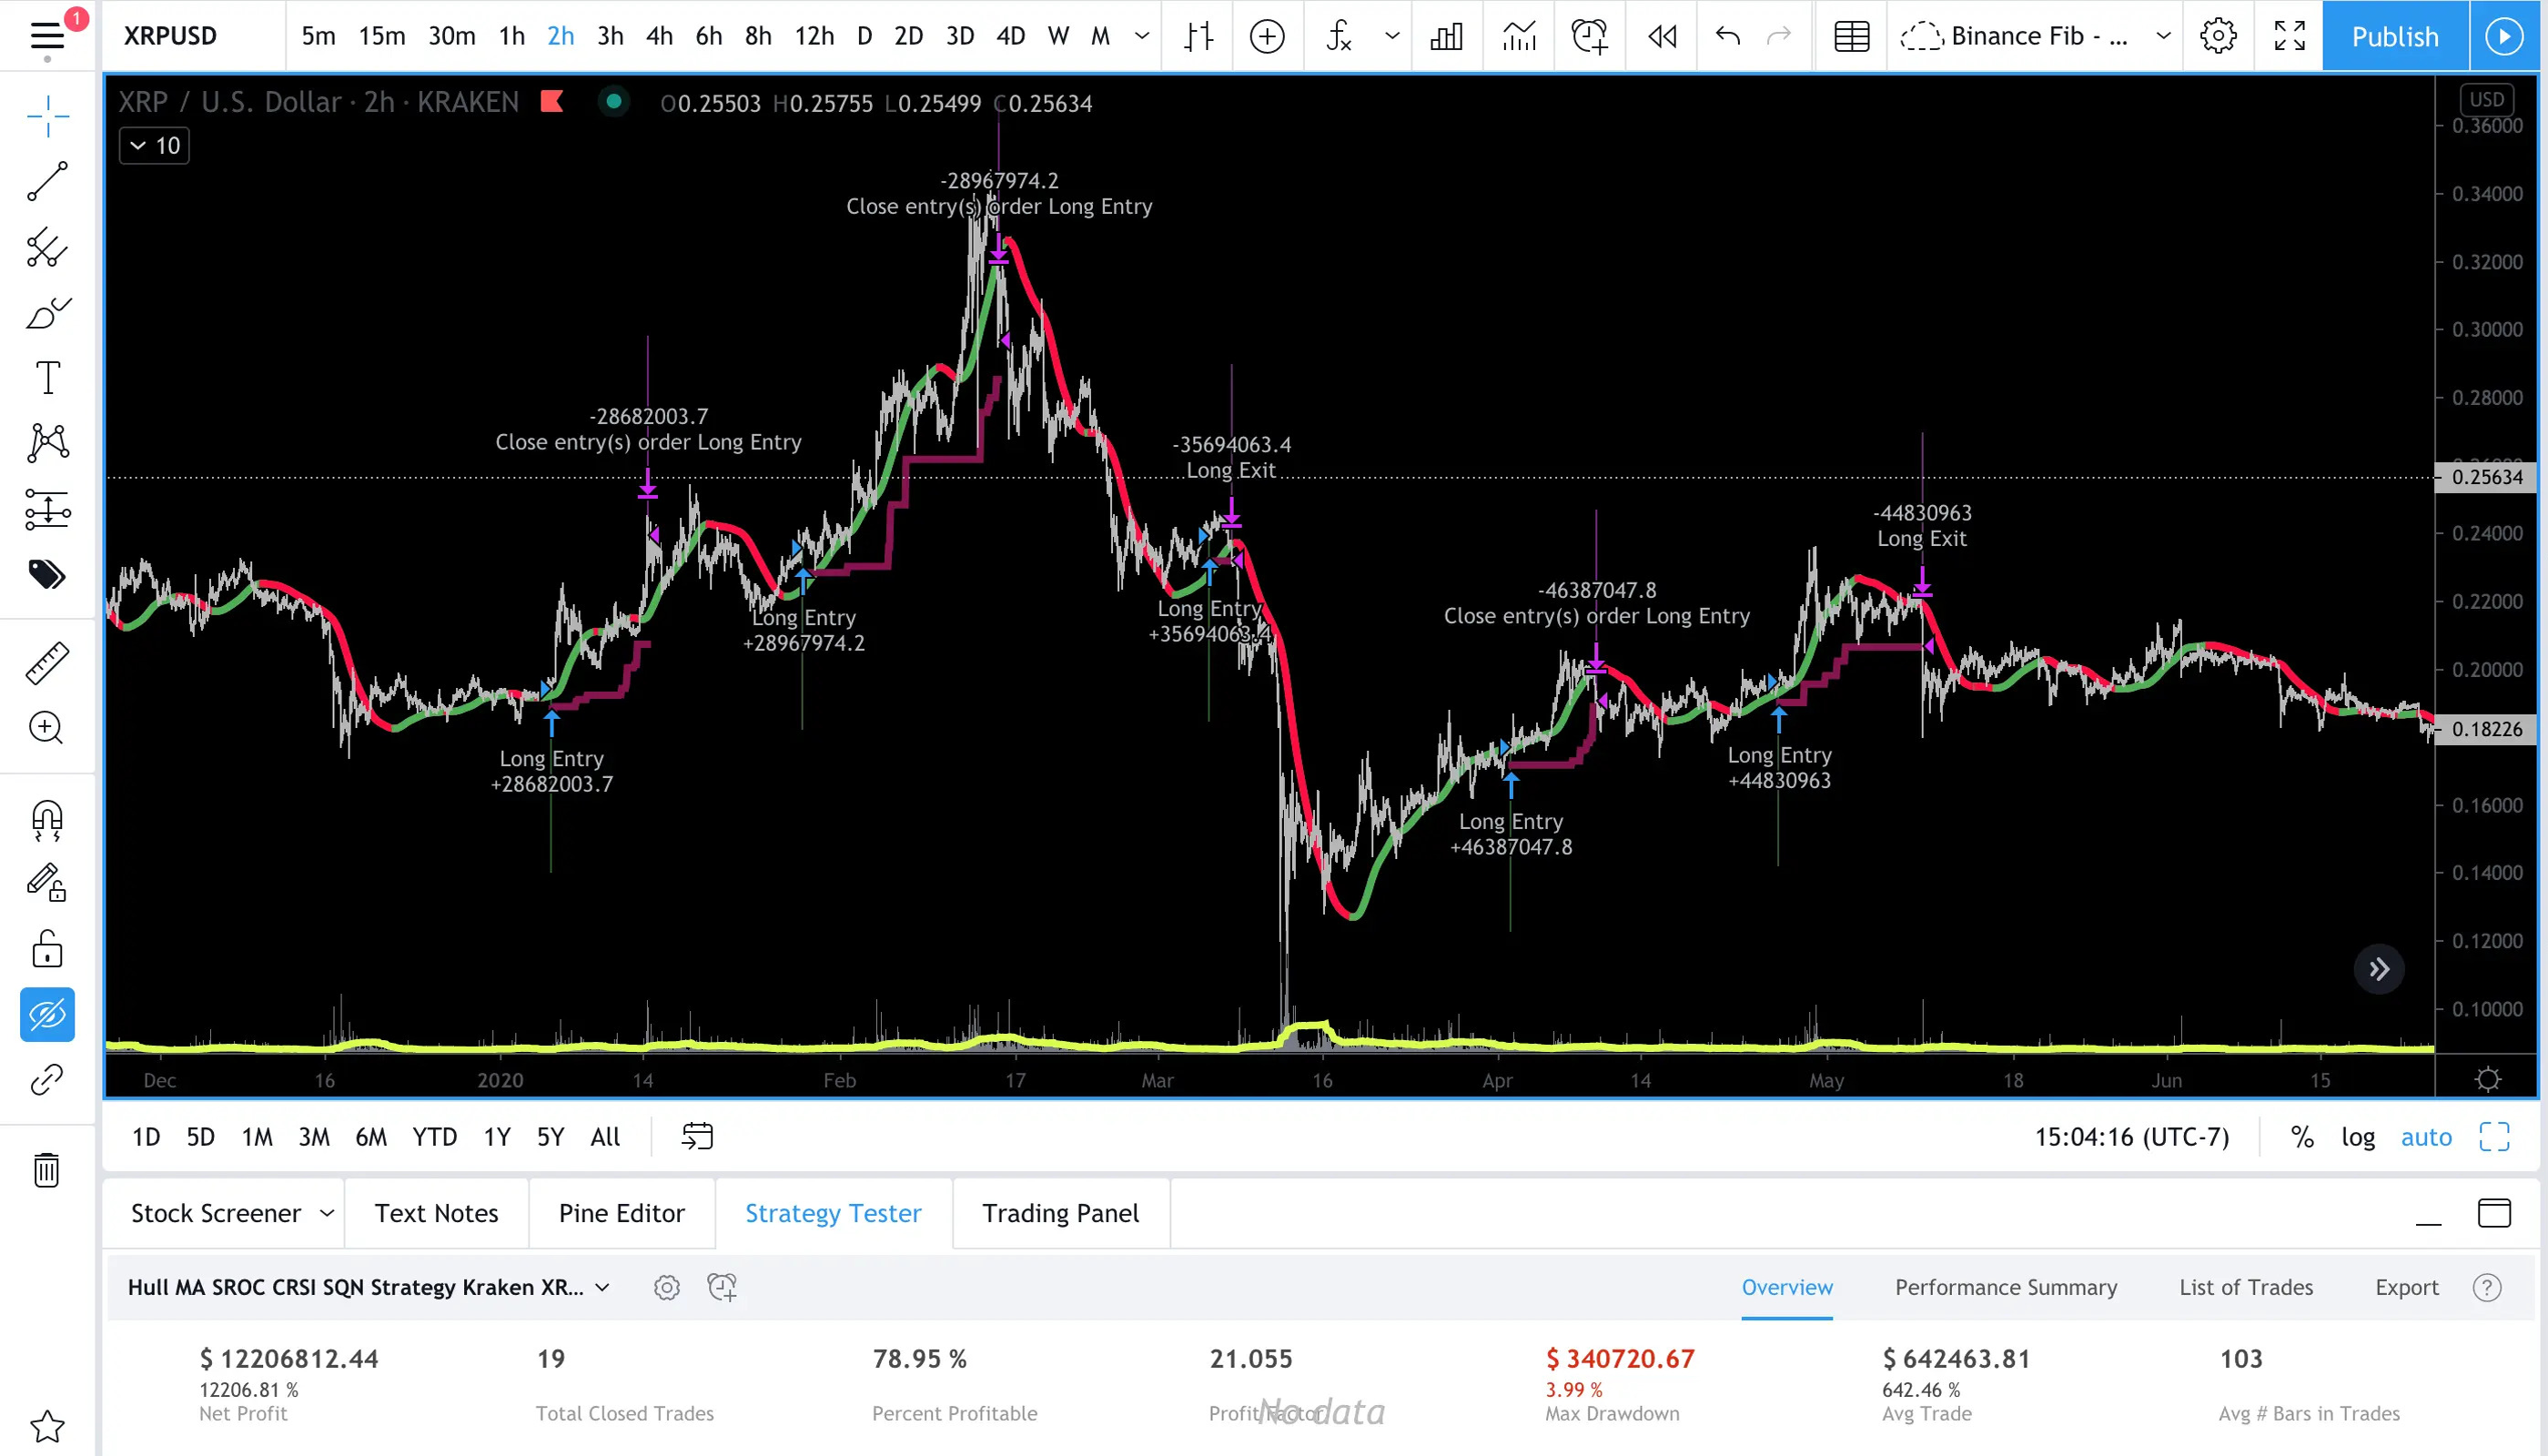The image size is (2548, 1456).
Task: Open the pitchfork tools group
Action: pyautogui.click(x=47, y=248)
